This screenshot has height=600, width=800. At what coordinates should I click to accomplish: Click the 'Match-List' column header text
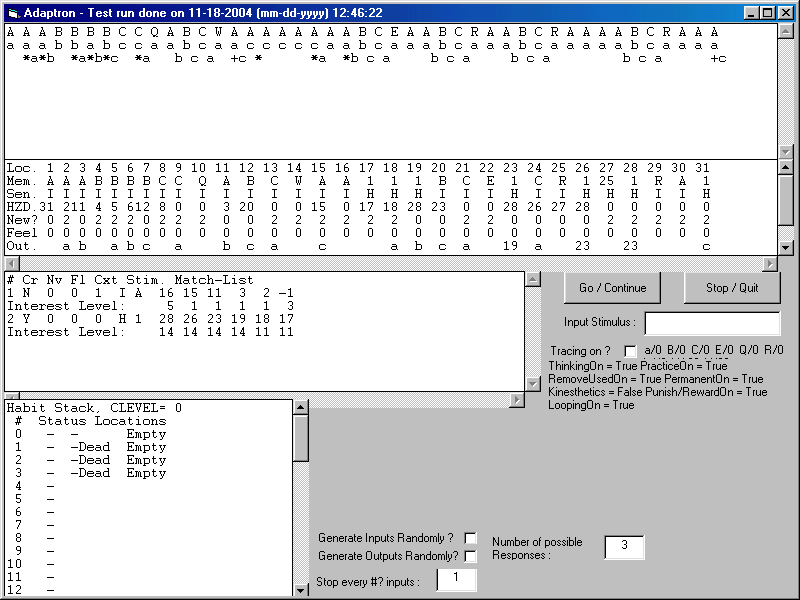pos(214,280)
